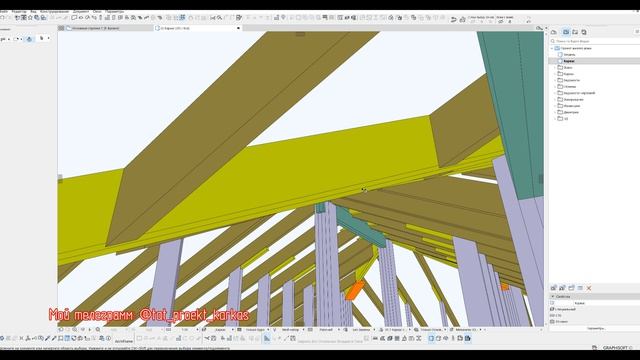The width and height of the screenshot is (640, 360).
Task: Open dropdown arrow next to left panel tool
Action: (49, 38)
